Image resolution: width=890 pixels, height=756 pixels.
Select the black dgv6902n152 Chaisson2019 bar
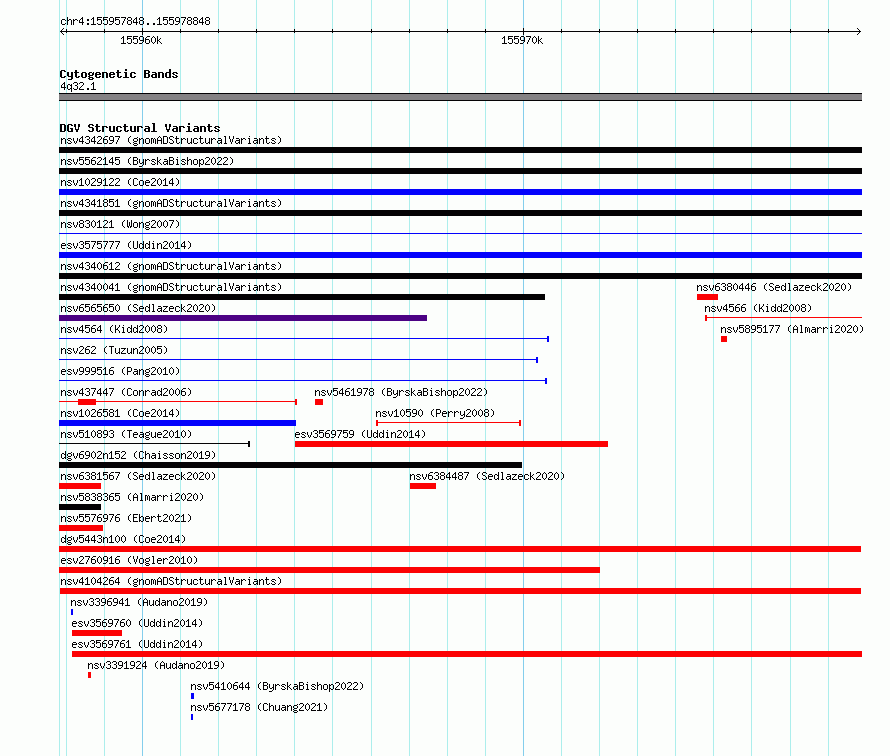pos(291,465)
